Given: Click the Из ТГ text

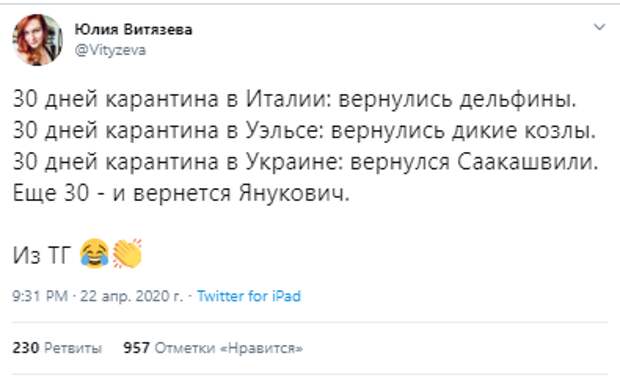Looking at the screenshot, I should point(42,255).
